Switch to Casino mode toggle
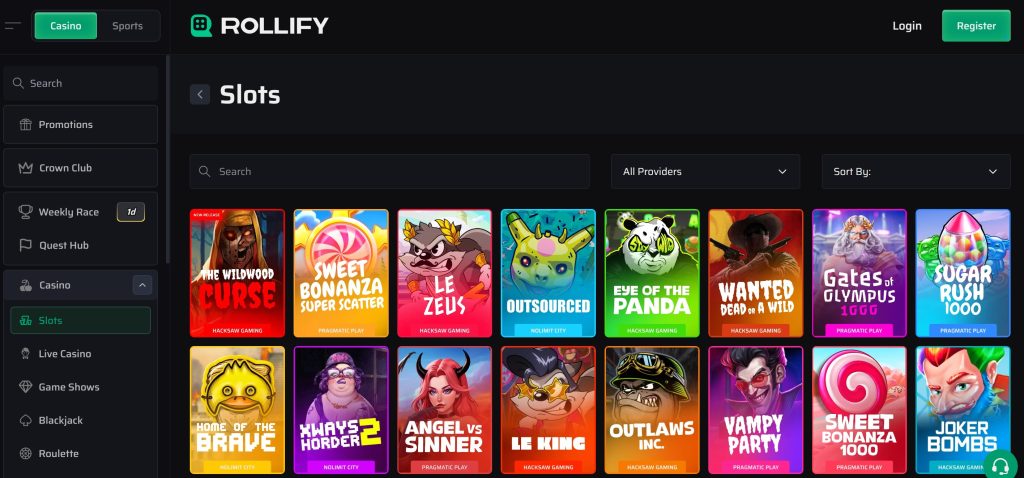Screen dimensions: 1024x478 click(66, 26)
